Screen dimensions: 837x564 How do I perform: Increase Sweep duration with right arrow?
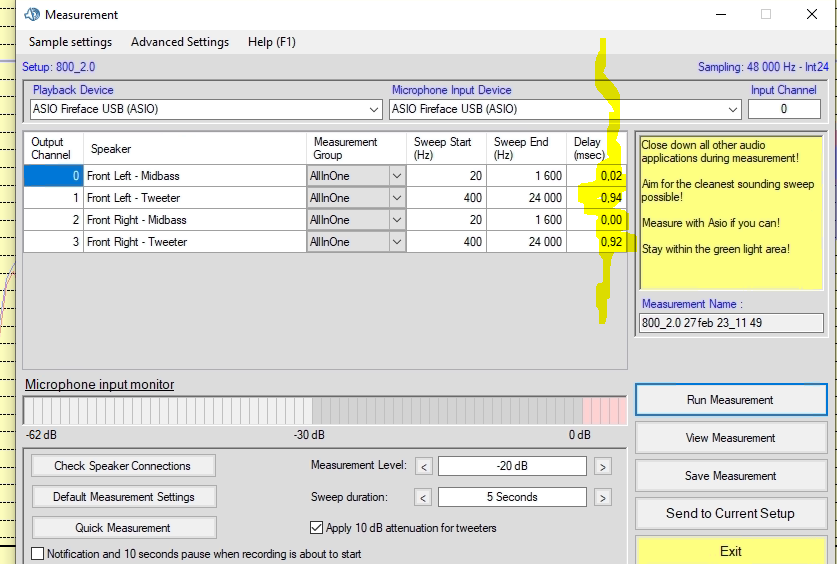tap(602, 497)
